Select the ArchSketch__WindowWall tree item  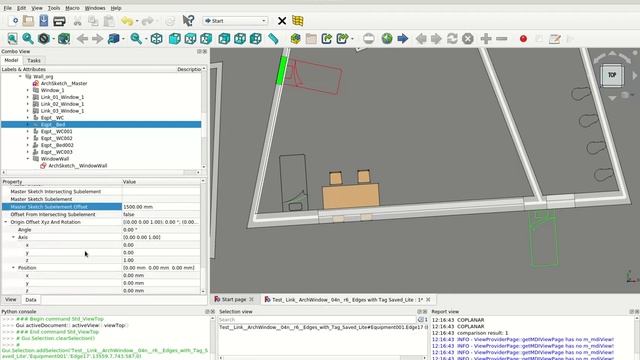click(78, 166)
